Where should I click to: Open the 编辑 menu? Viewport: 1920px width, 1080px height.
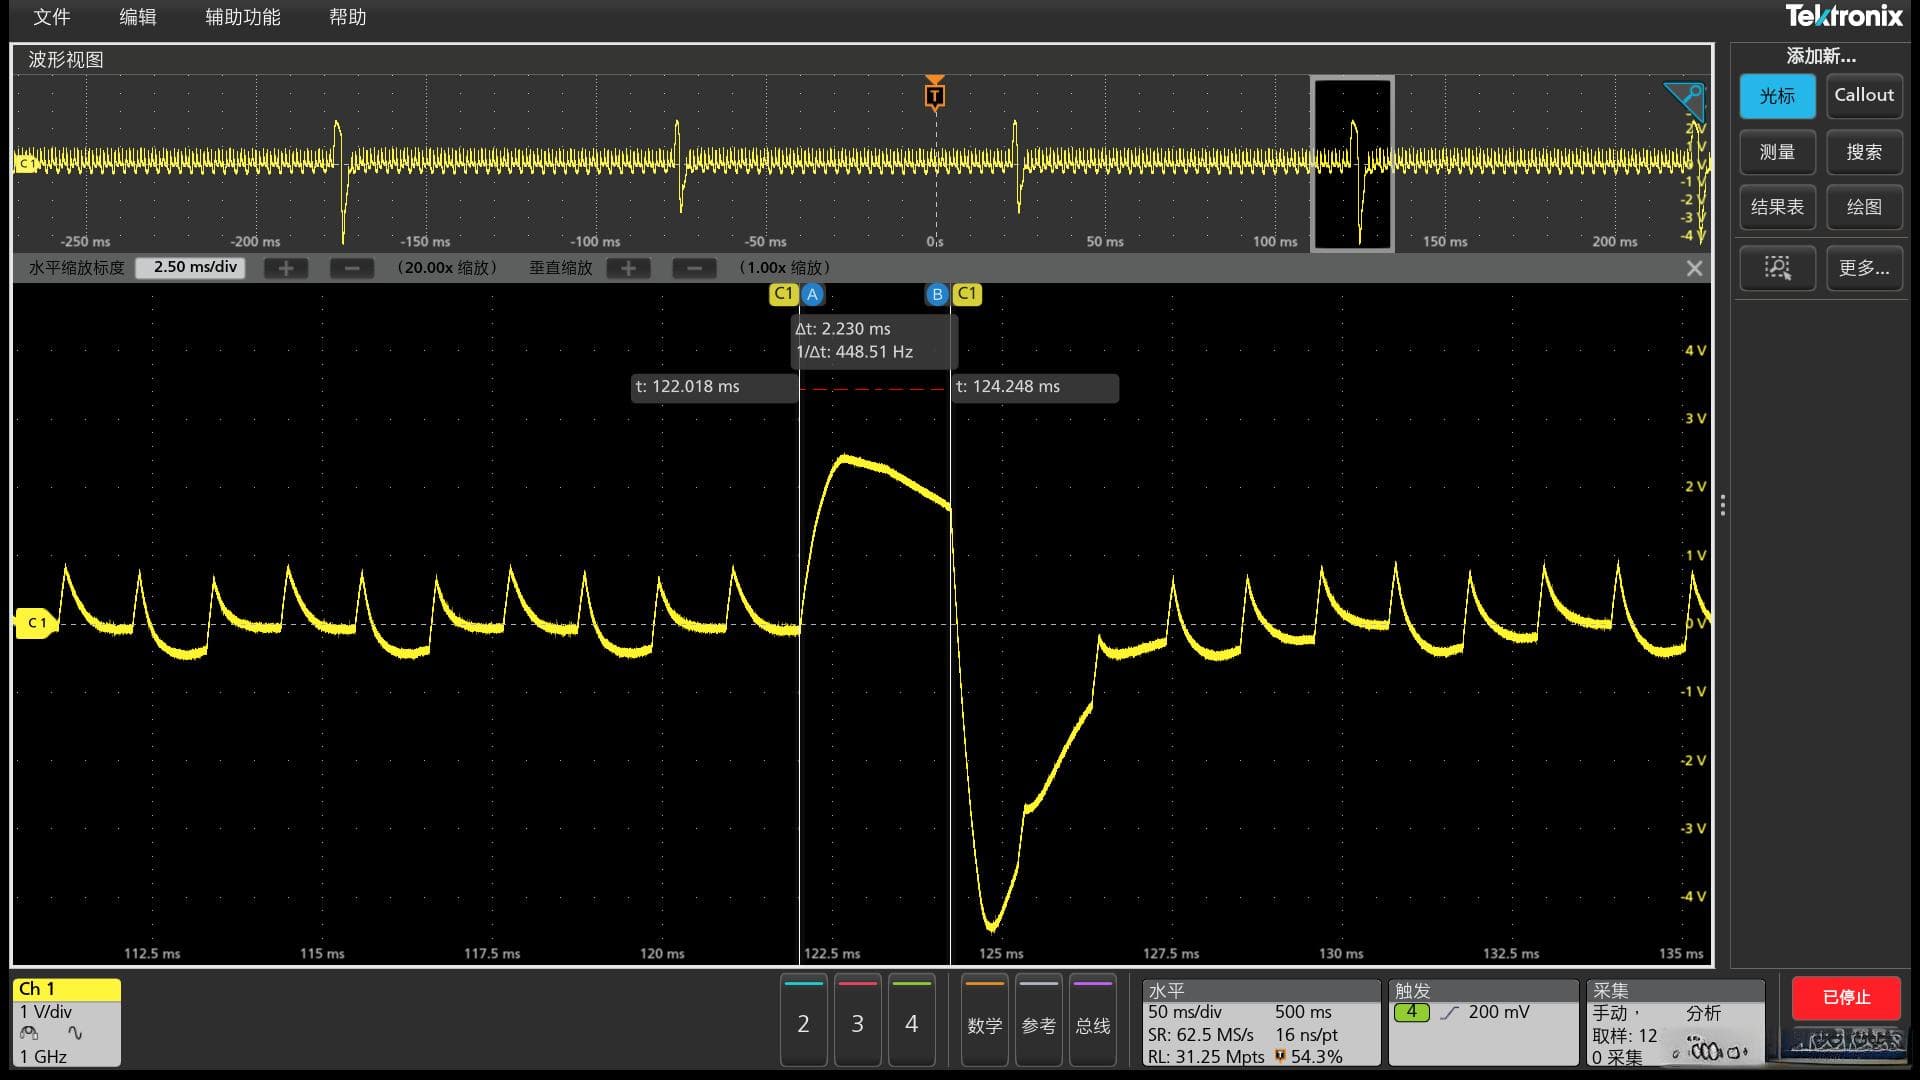138,17
